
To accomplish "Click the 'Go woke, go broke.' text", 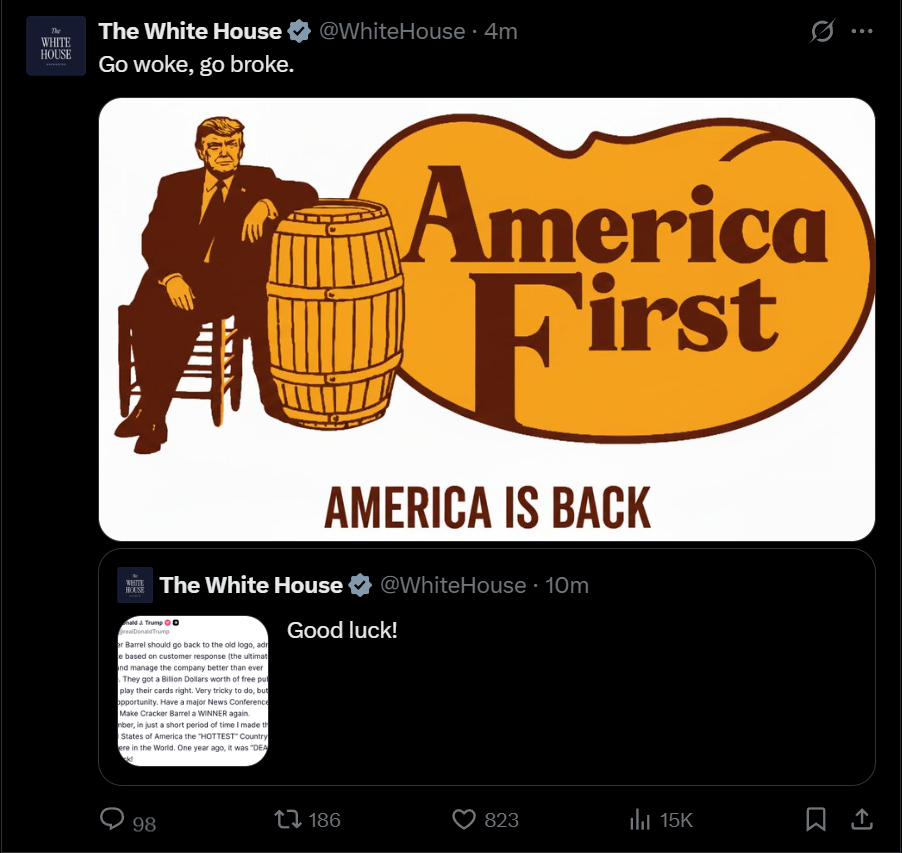I will [196, 64].
